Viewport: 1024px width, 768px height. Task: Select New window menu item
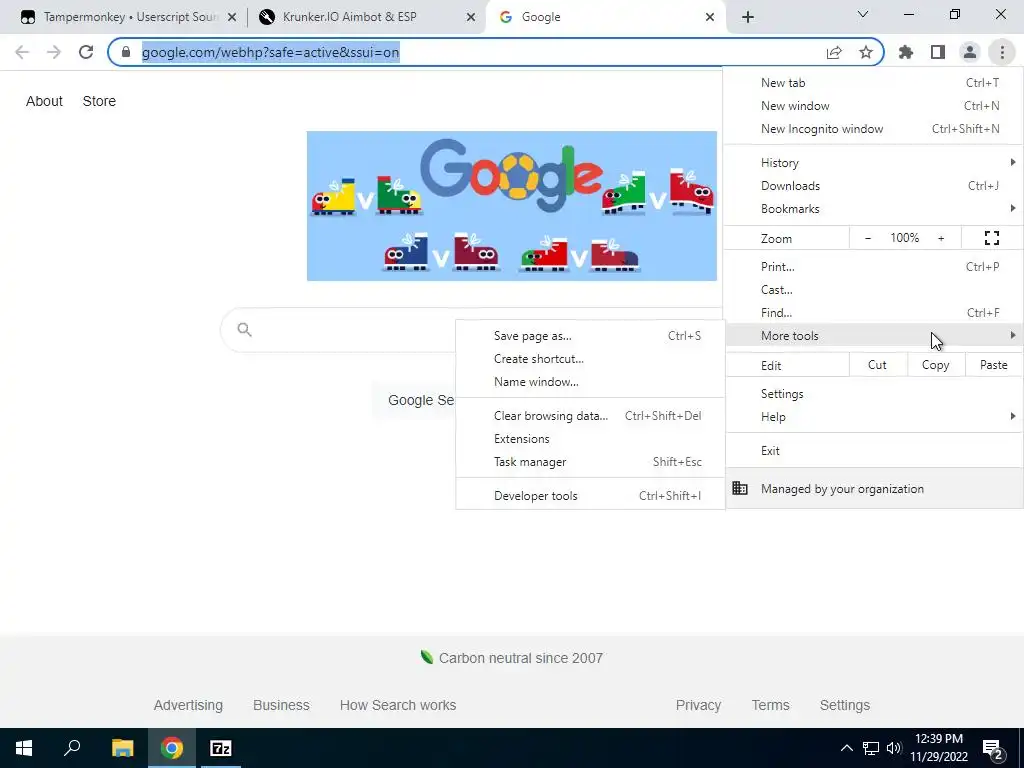point(873,106)
